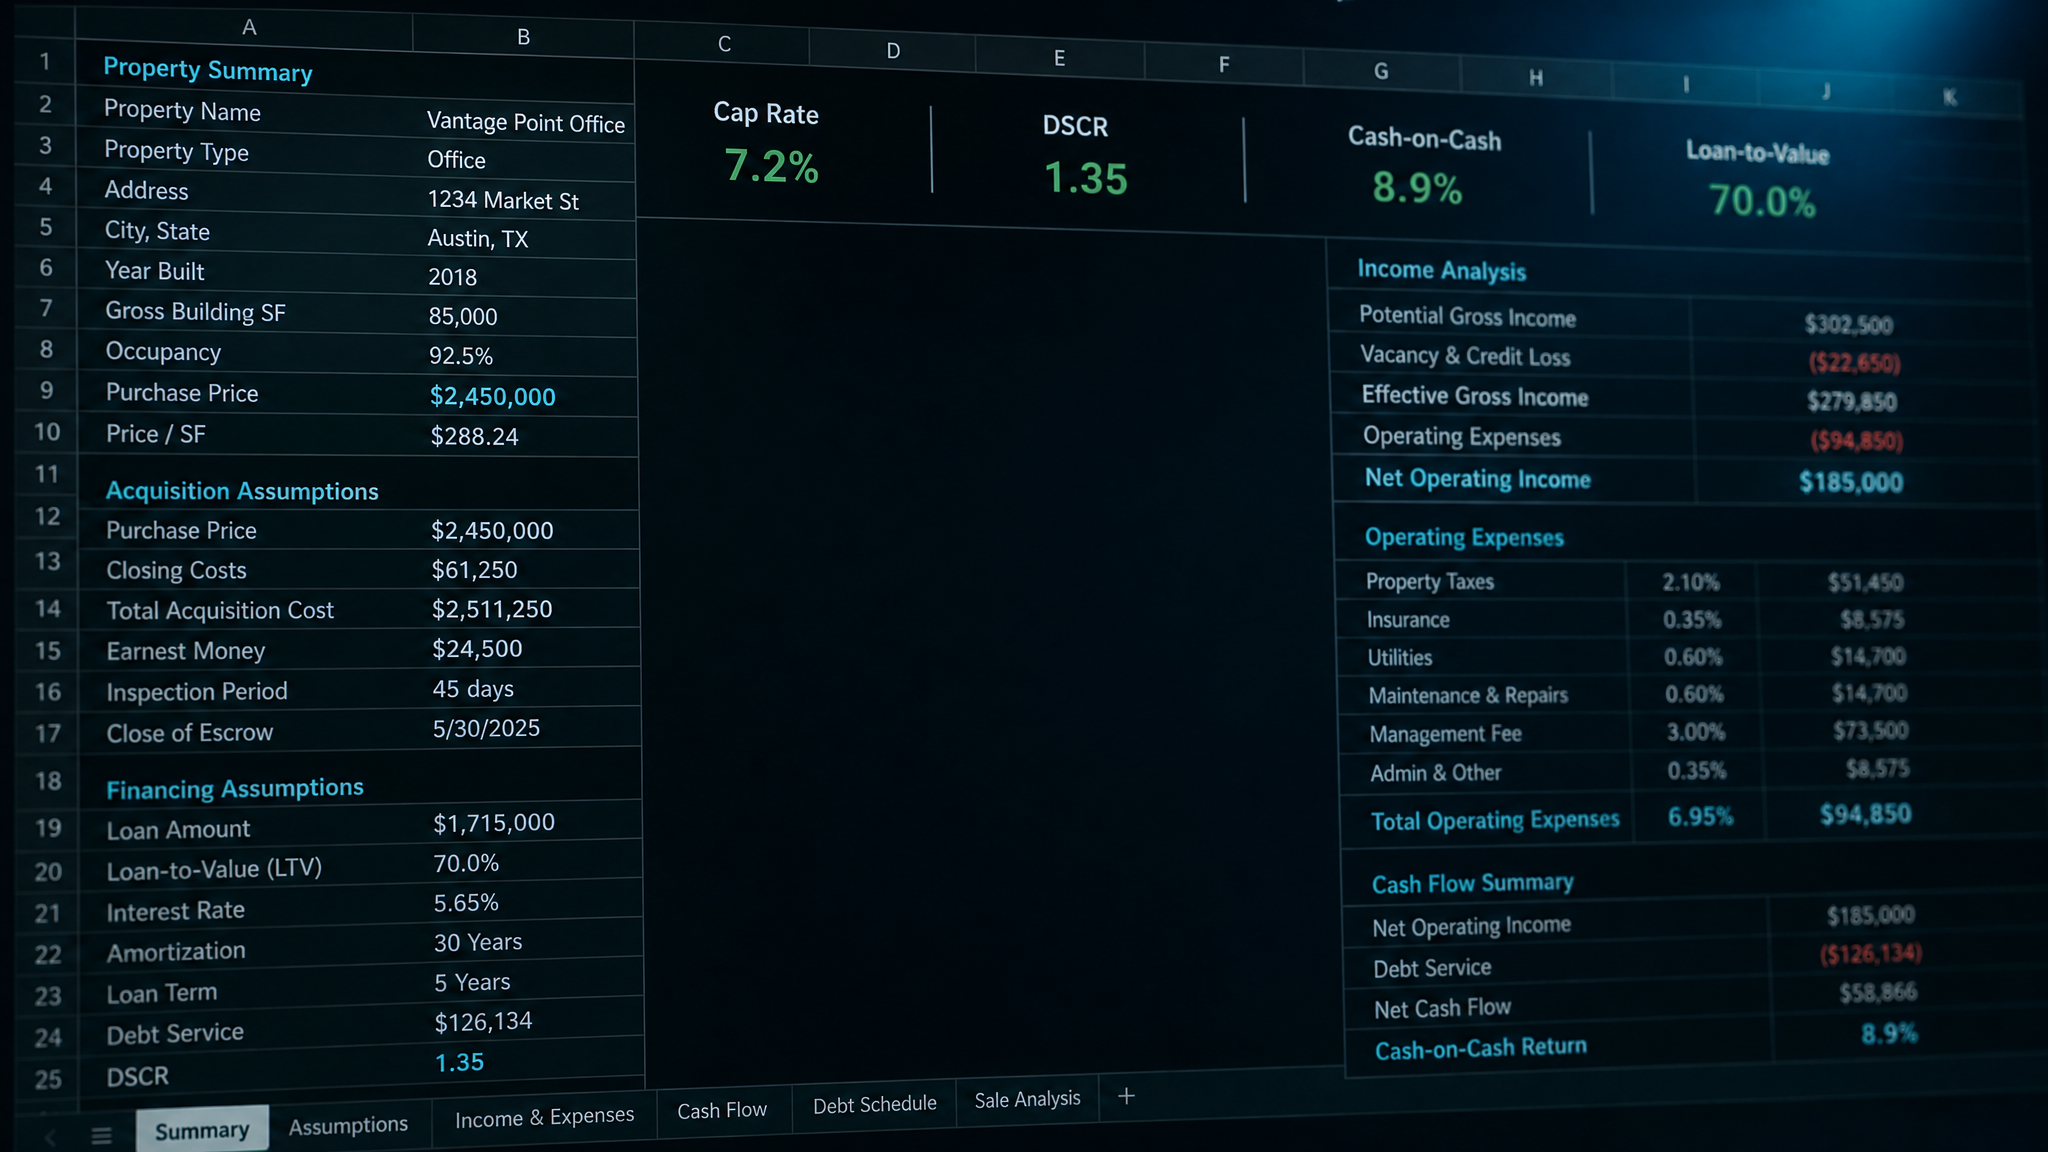This screenshot has height=1152, width=2048.
Task: Select the Cash Flow sheet tab
Action: click(722, 1110)
